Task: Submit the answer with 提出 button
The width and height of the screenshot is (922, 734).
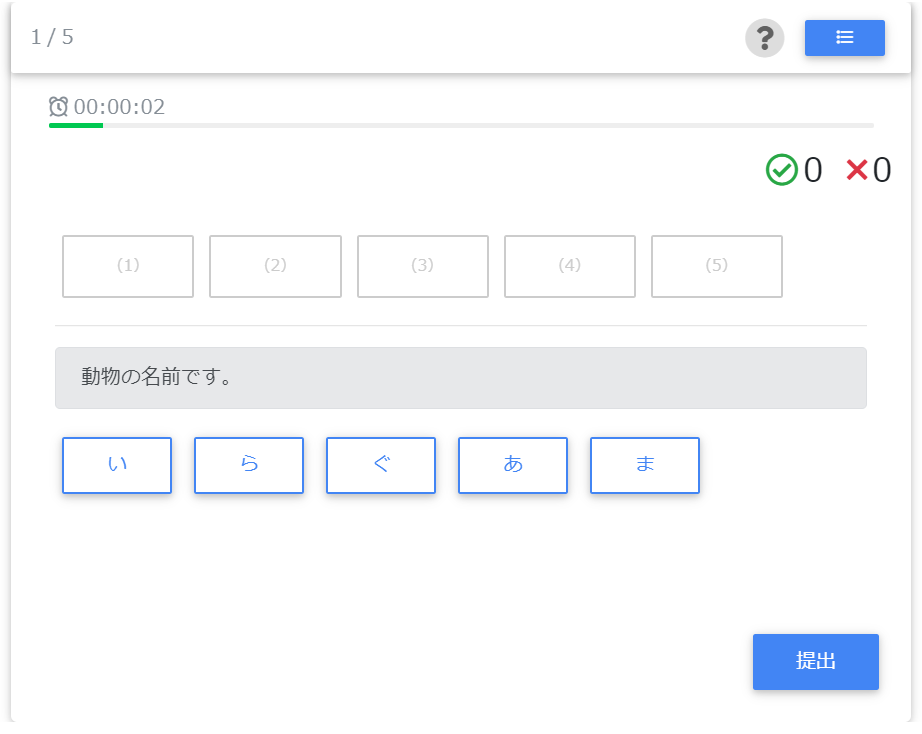Action: tap(816, 662)
